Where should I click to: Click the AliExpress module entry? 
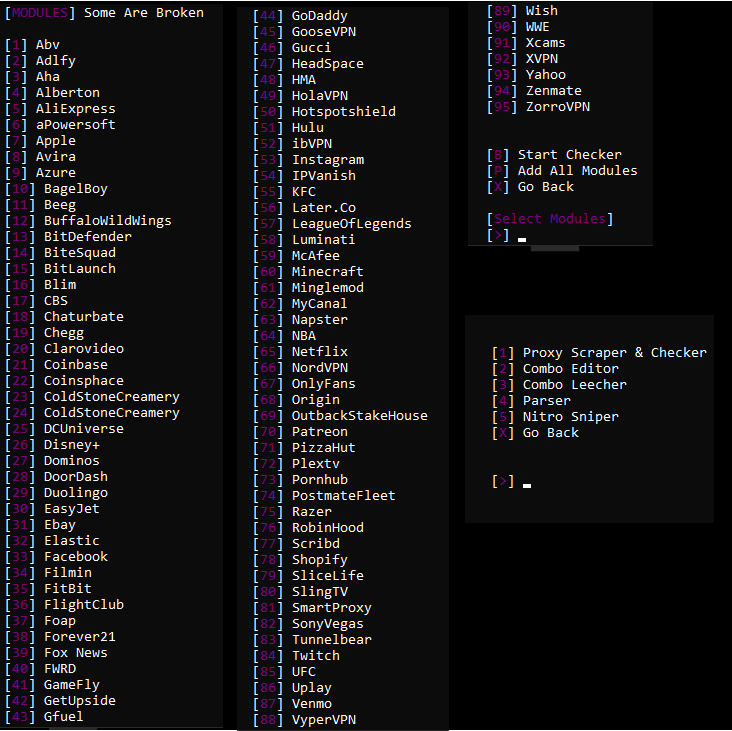tap(60, 109)
